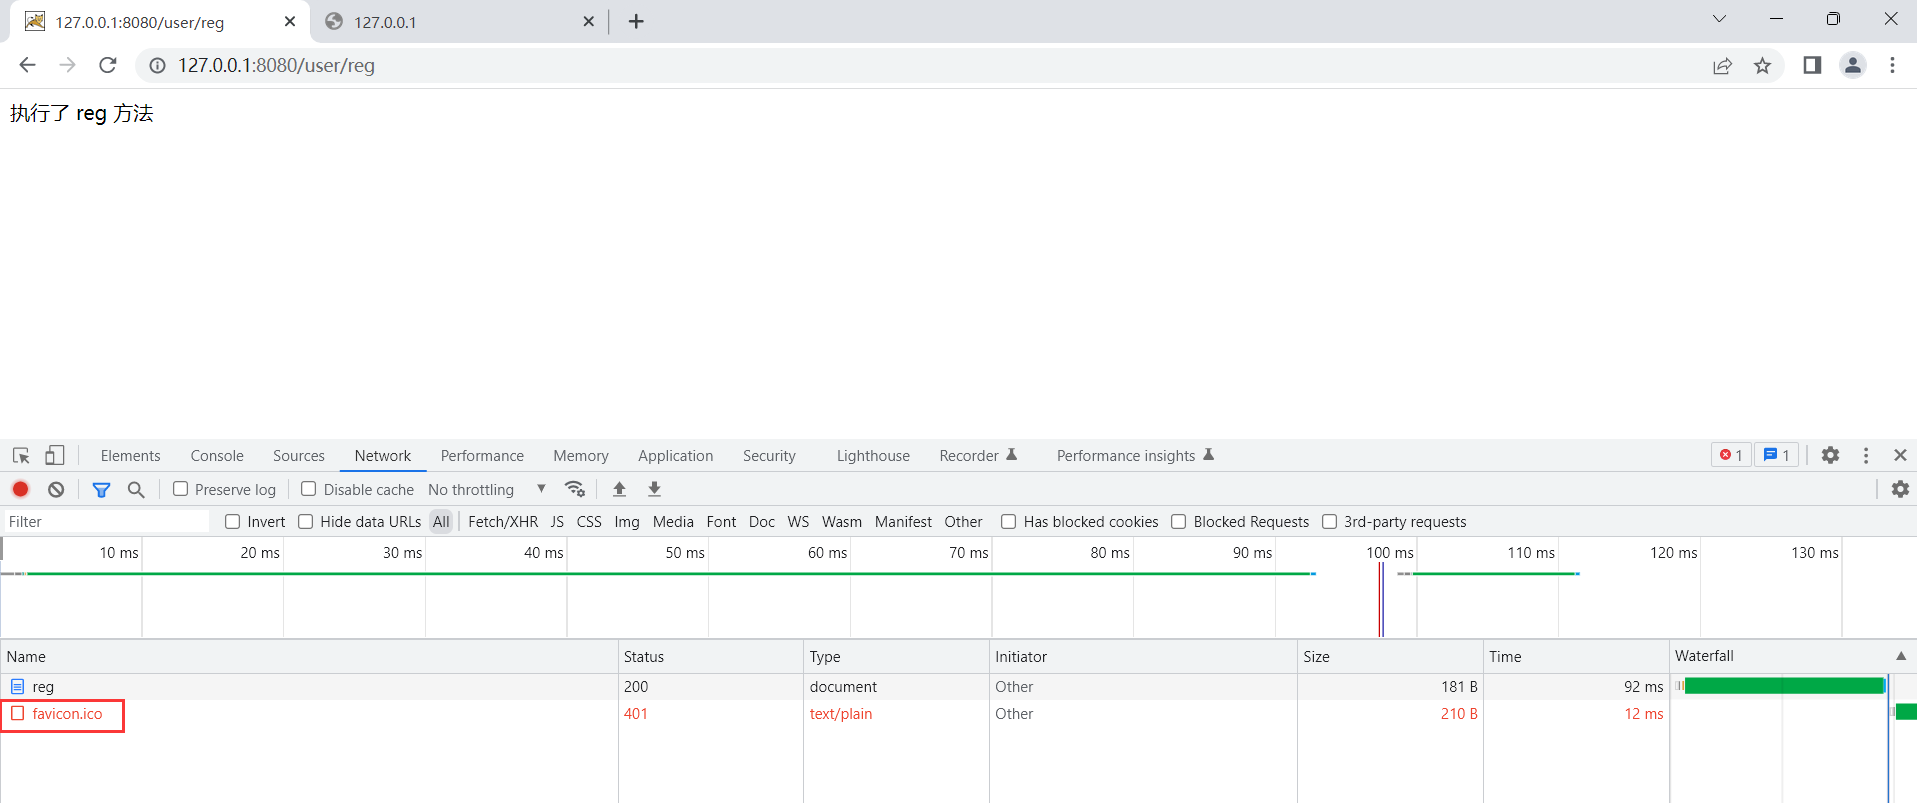The height and width of the screenshot is (803, 1917).
Task: Open DevTools customize three-dot menu
Action: pos(1866,455)
